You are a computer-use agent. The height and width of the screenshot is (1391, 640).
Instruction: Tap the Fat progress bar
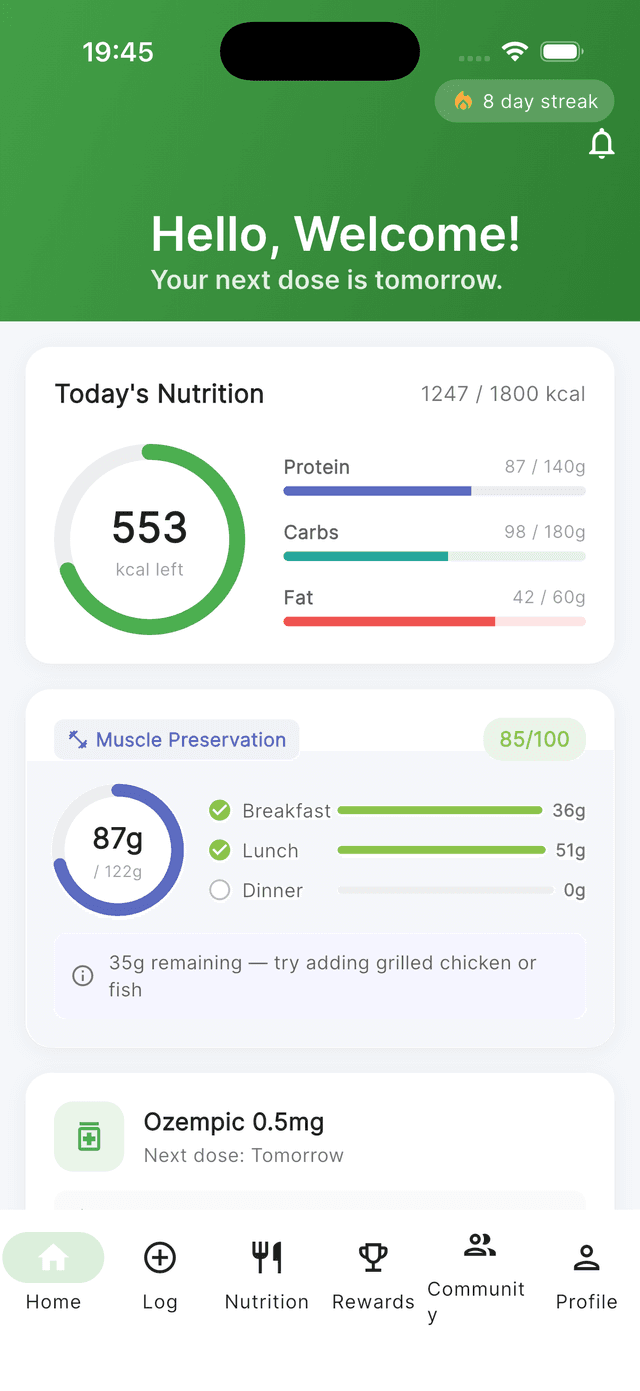tap(434, 622)
